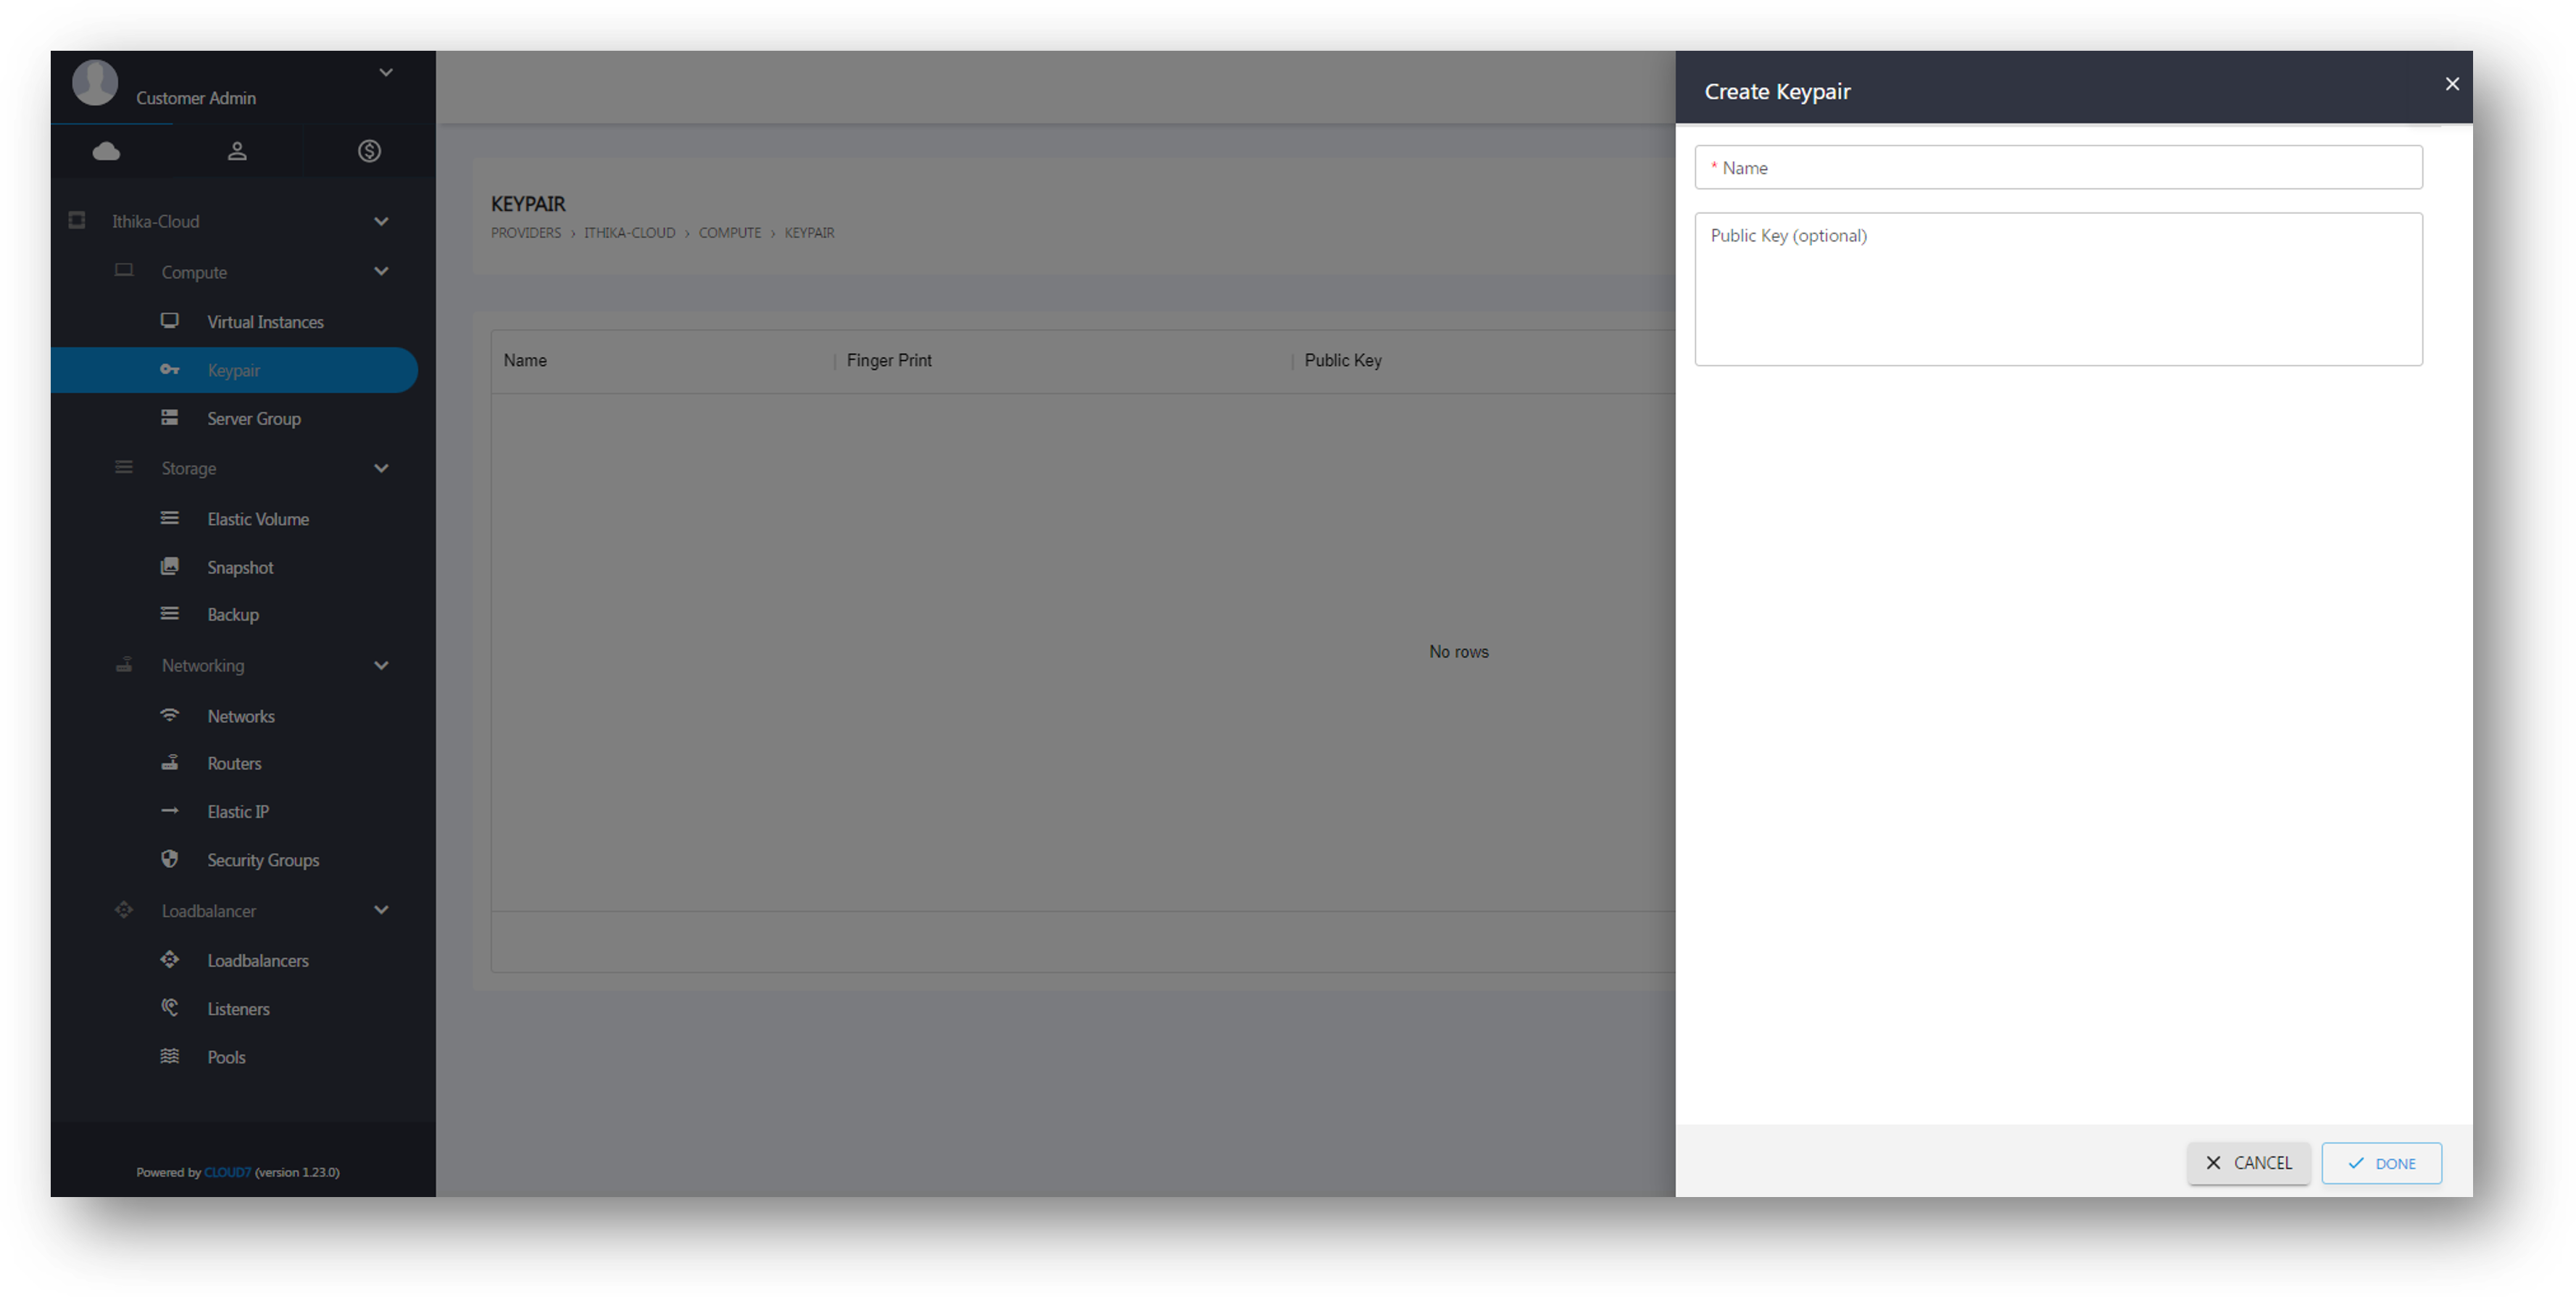Collapse the Ithika-Cloud provider section
Viewport: 2576px width, 1300px height.
(381, 221)
